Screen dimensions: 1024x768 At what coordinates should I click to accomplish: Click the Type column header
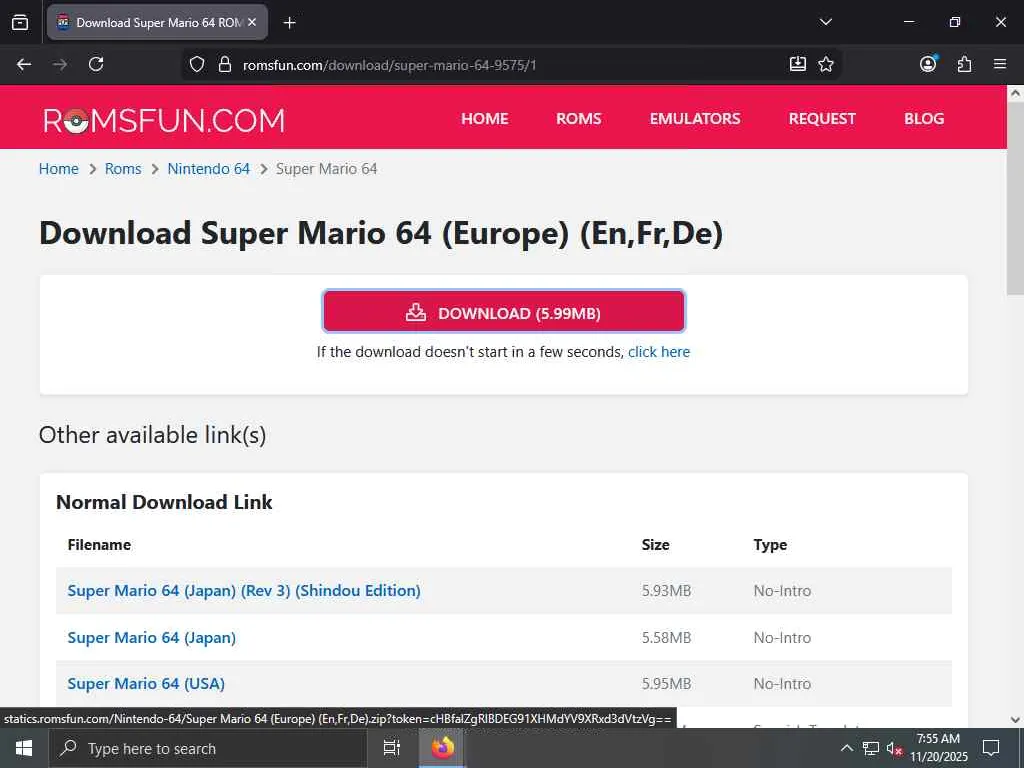[x=770, y=545]
